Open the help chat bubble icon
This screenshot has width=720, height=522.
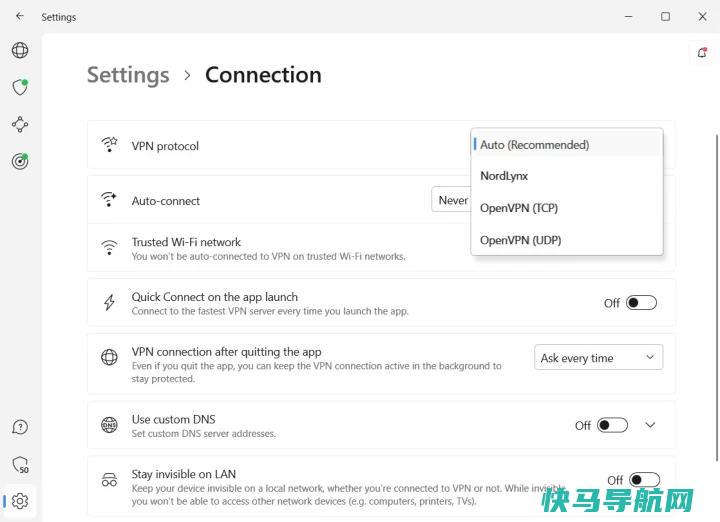(20, 427)
